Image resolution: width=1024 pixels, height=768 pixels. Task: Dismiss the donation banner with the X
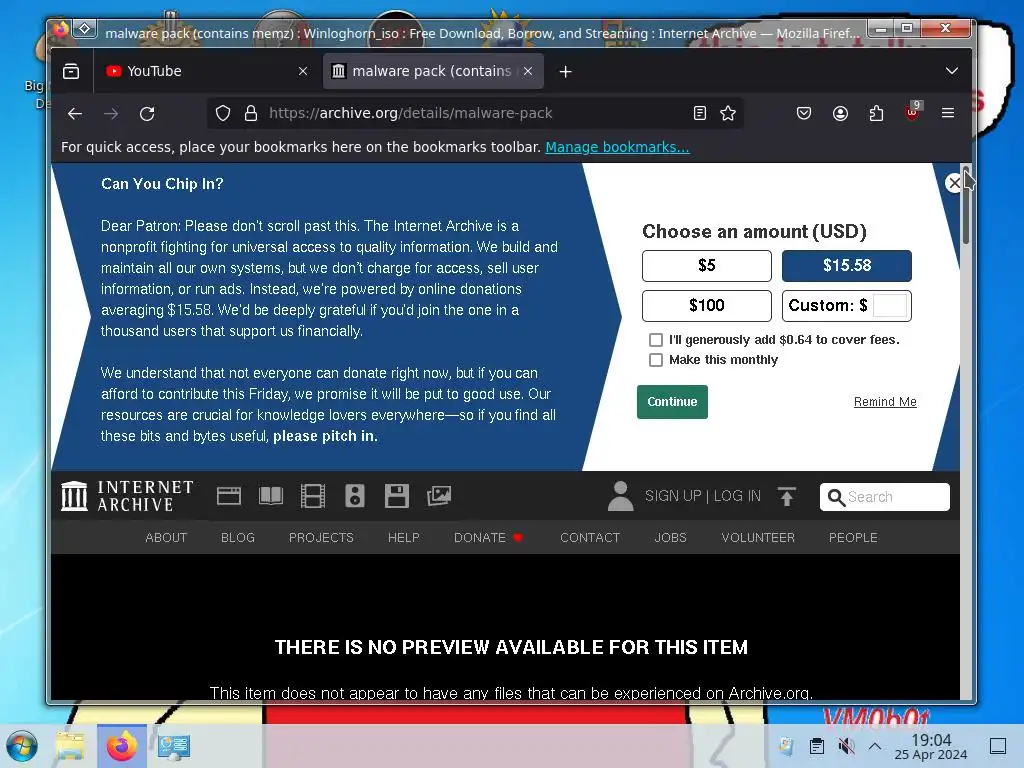click(954, 183)
